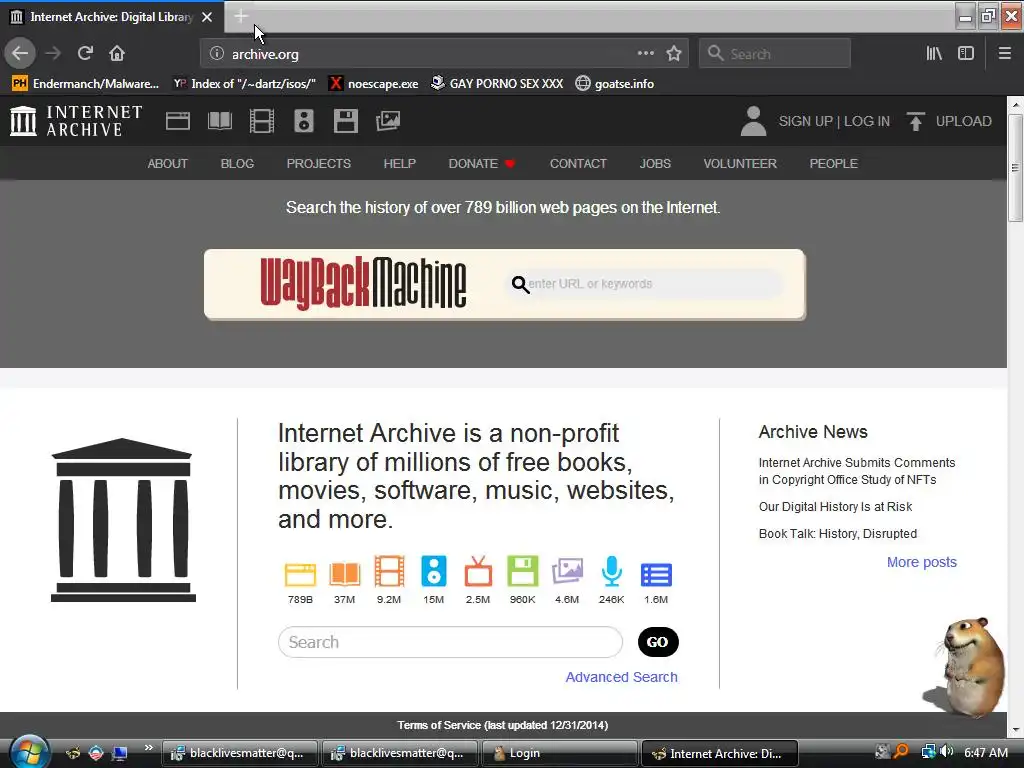This screenshot has height=768, width=1024.
Task: Open a new browser tab
Action: pyautogui.click(x=240, y=16)
